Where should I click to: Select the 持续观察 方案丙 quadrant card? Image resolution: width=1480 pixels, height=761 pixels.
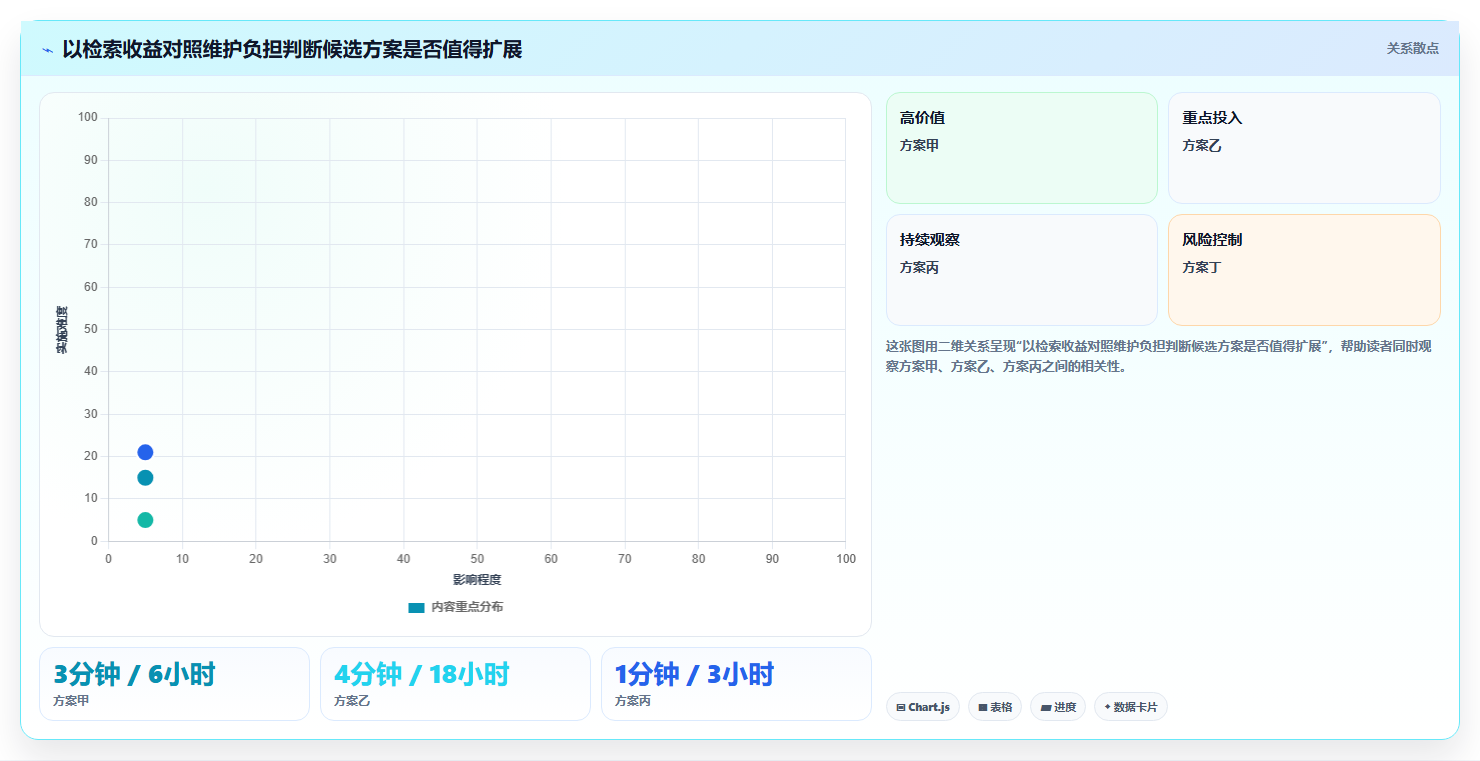1021,270
